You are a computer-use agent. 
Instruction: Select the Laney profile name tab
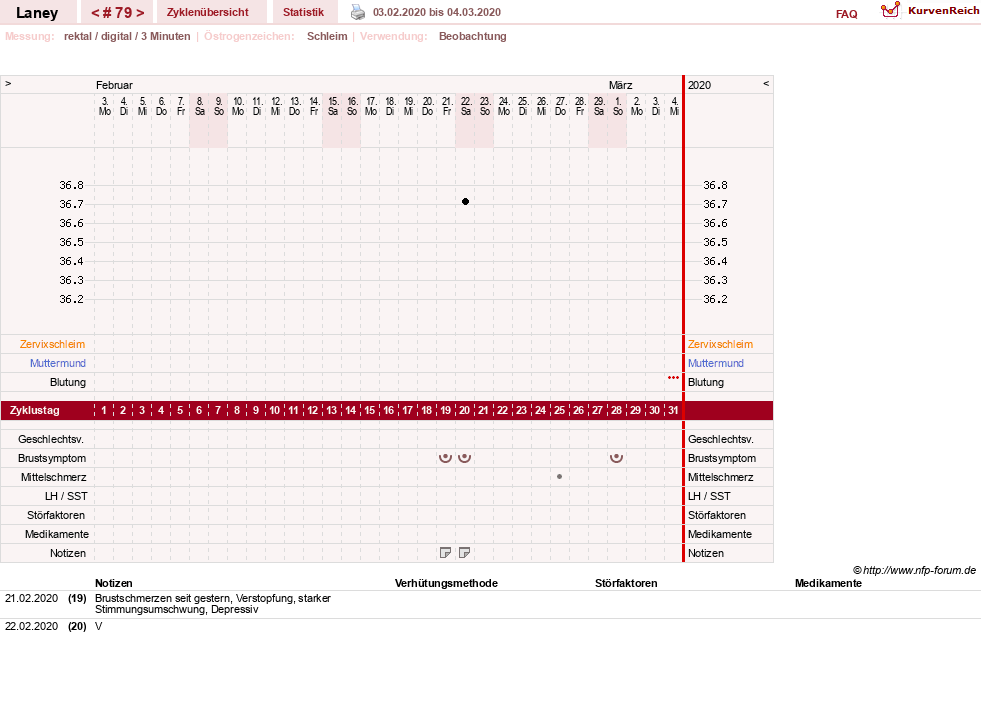(x=37, y=12)
